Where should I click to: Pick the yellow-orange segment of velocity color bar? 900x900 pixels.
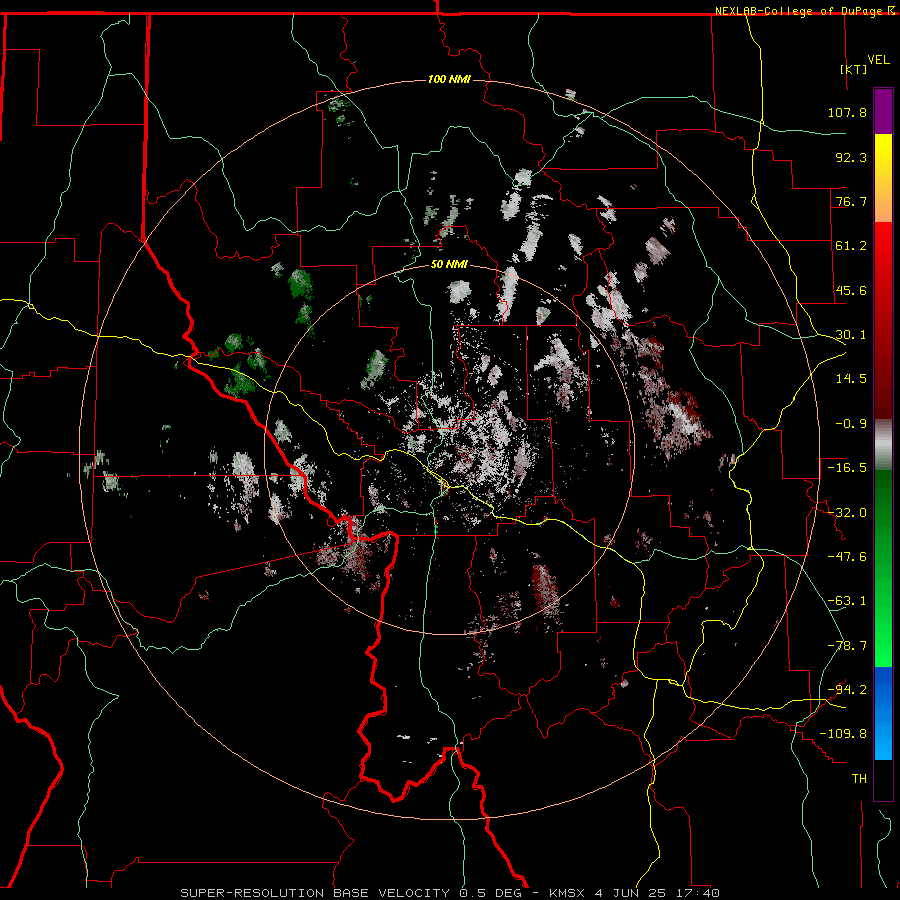click(883, 178)
